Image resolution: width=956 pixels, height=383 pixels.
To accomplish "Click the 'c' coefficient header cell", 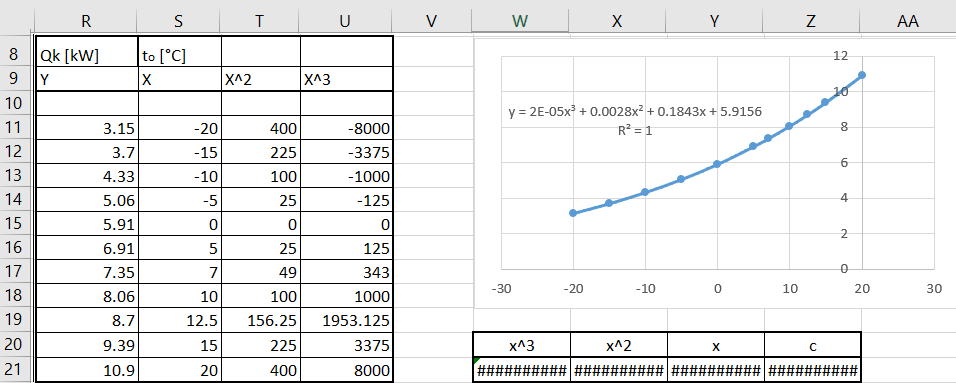I will click(812, 346).
